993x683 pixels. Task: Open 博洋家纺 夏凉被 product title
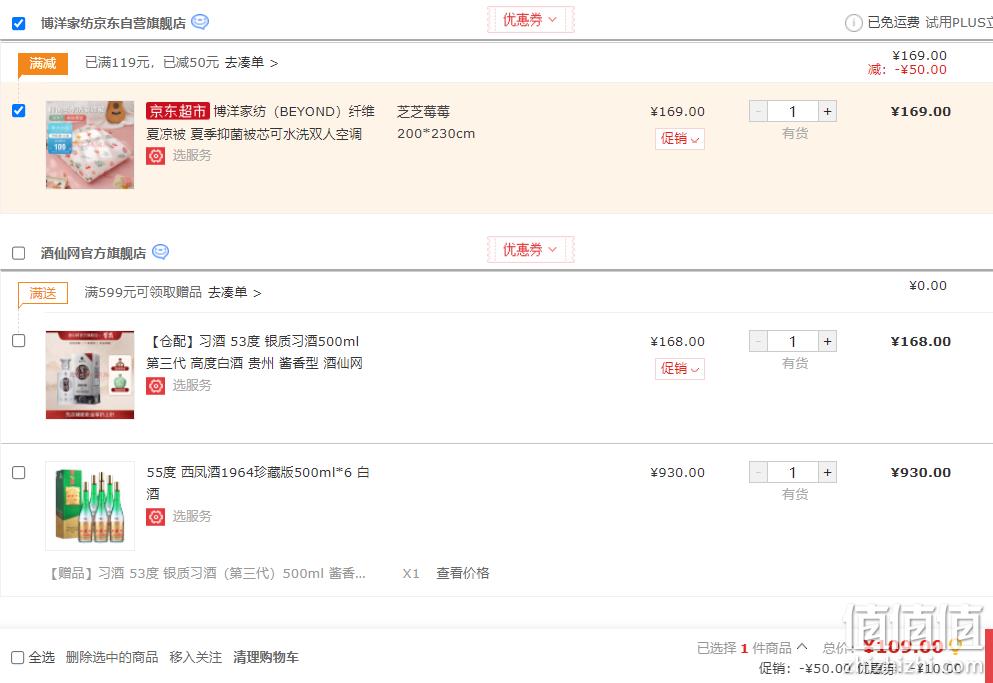[260, 123]
